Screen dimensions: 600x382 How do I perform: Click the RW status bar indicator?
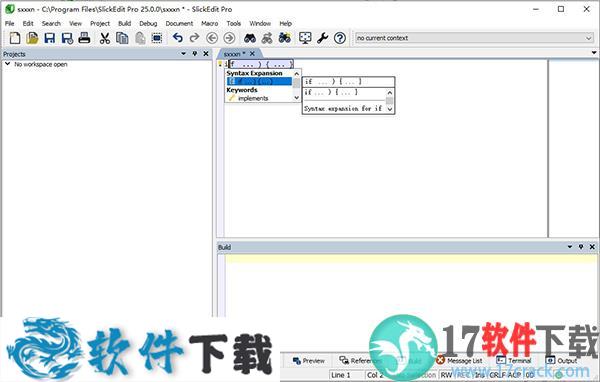pos(446,375)
